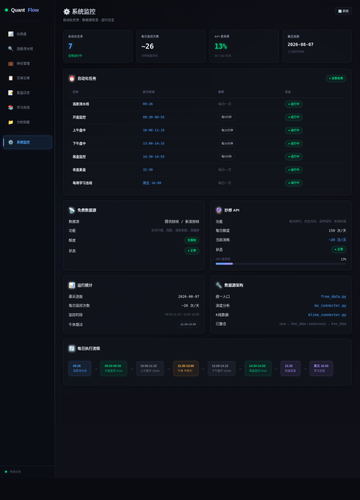This screenshot has height=500, width=360.
Task: Click the frequency pill in the 13:00-14:15 row
Action: 227,143
